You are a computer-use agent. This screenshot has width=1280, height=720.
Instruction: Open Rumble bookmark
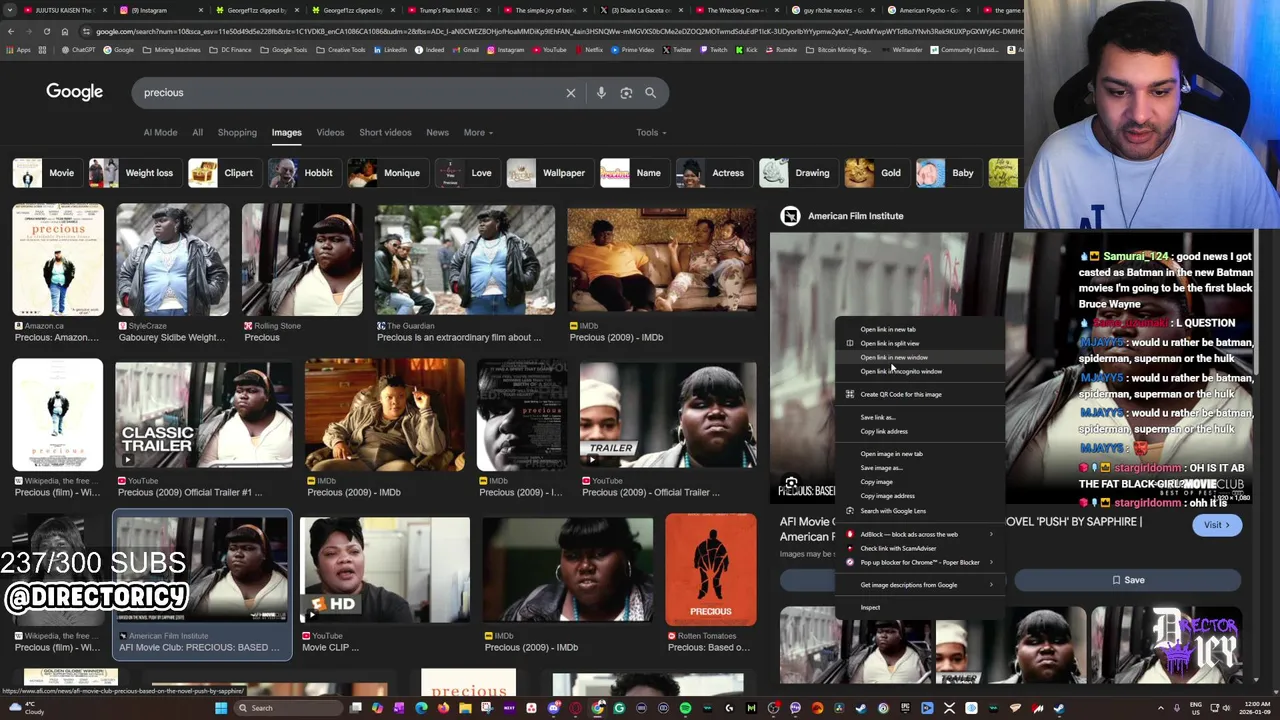(781, 50)
